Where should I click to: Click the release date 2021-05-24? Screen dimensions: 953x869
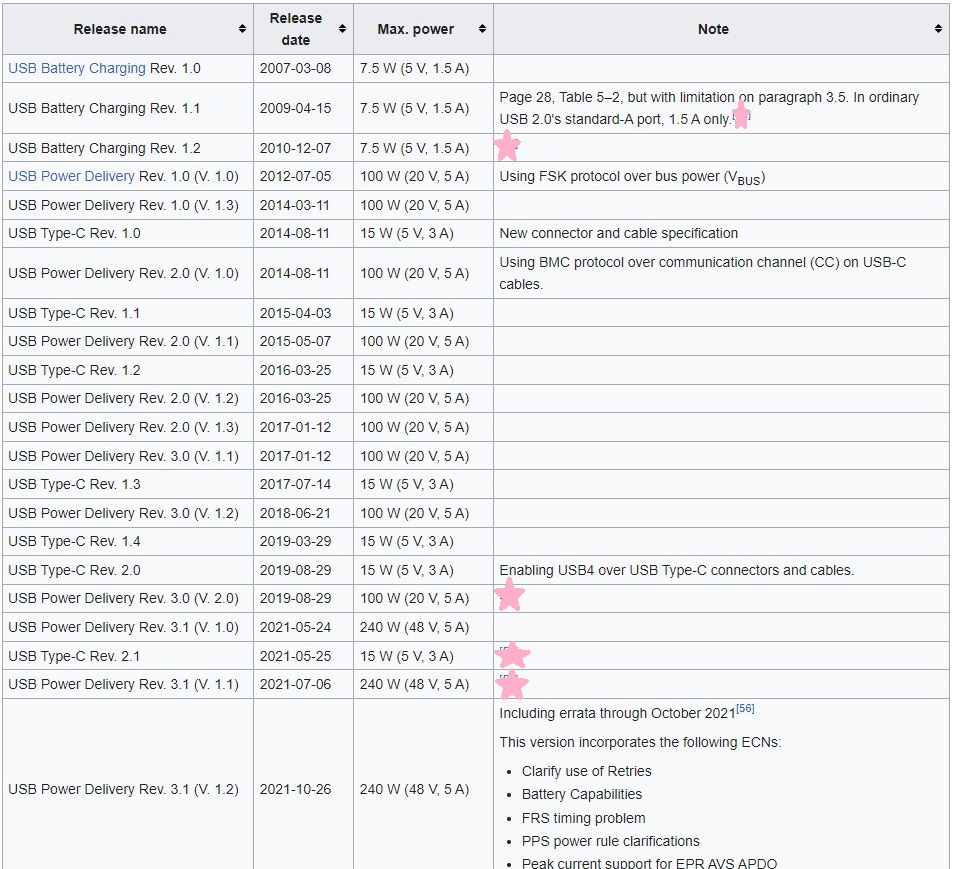pos(295,627)
